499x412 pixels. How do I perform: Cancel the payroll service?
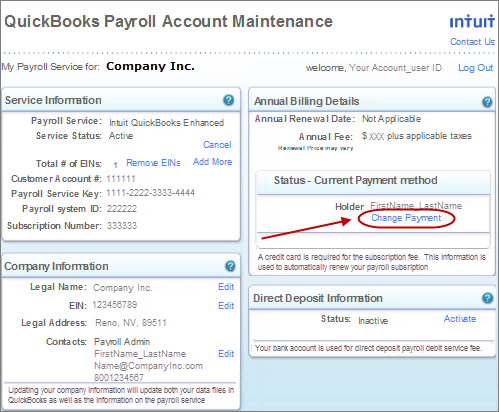[217, 145]
